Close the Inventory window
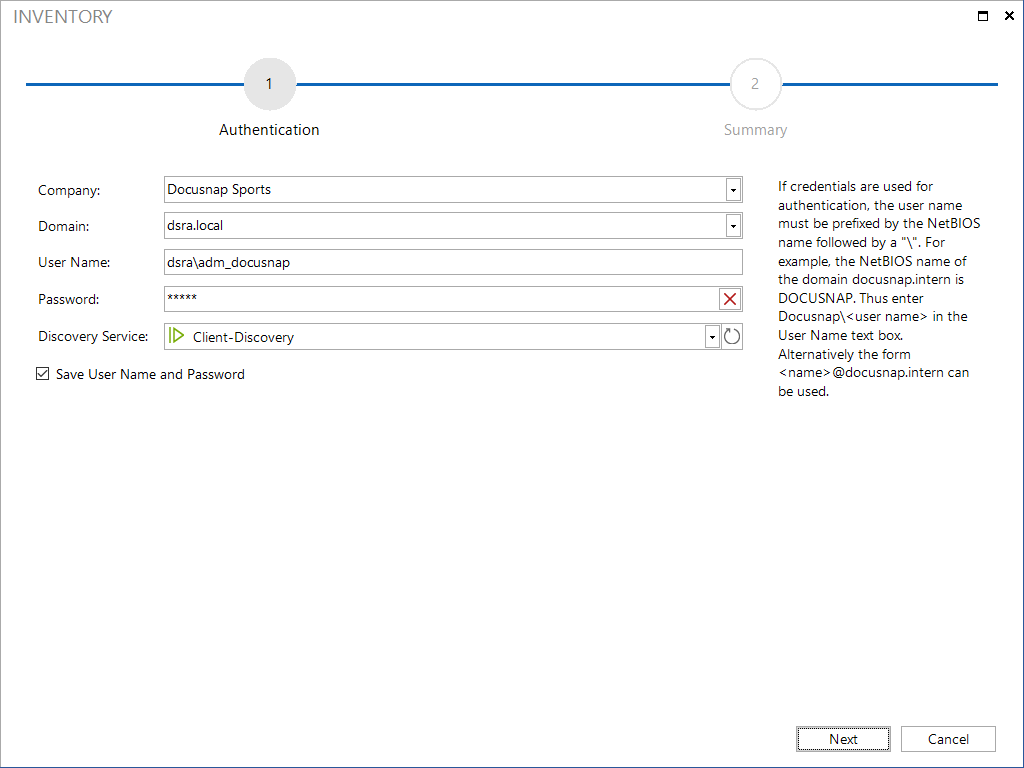Viewport: 1024px width, 768px height. [x=1009, y=16]
